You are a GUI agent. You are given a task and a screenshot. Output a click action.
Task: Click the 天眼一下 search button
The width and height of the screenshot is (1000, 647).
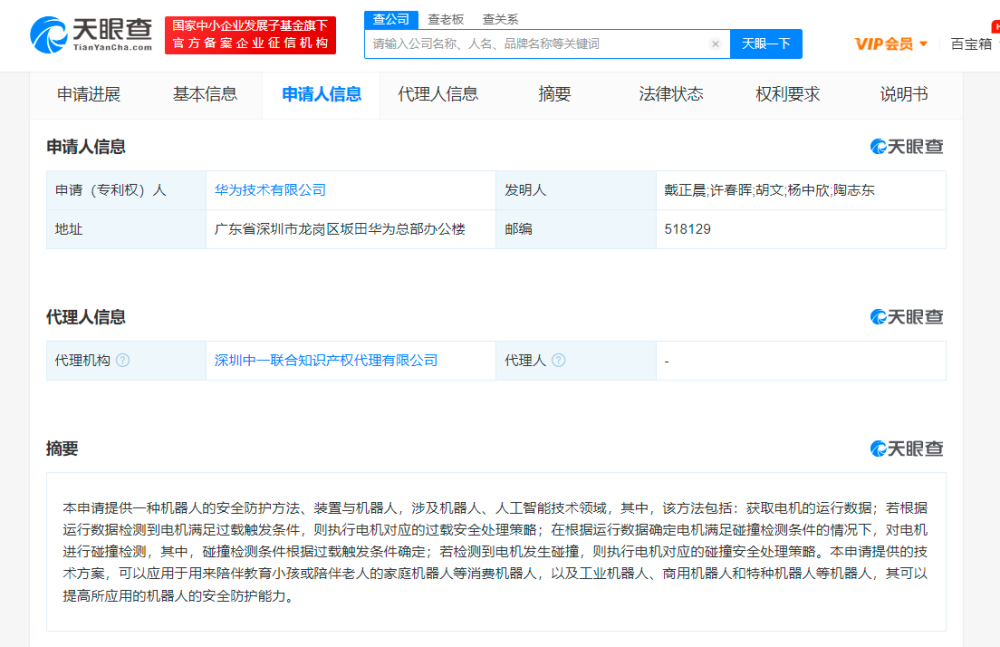pos(766,44)
